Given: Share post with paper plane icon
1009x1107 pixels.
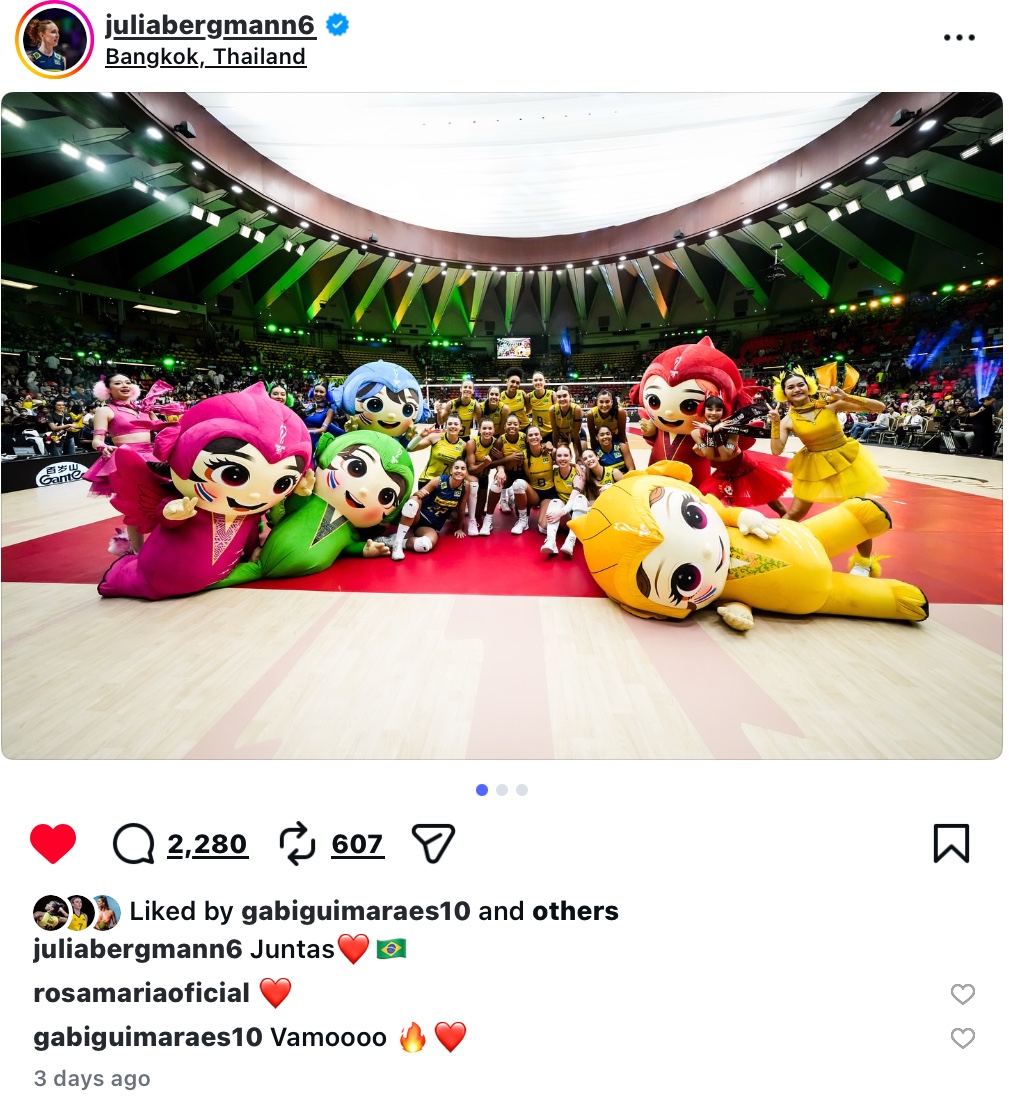Looking at the screenshot, I should point(433,844).
